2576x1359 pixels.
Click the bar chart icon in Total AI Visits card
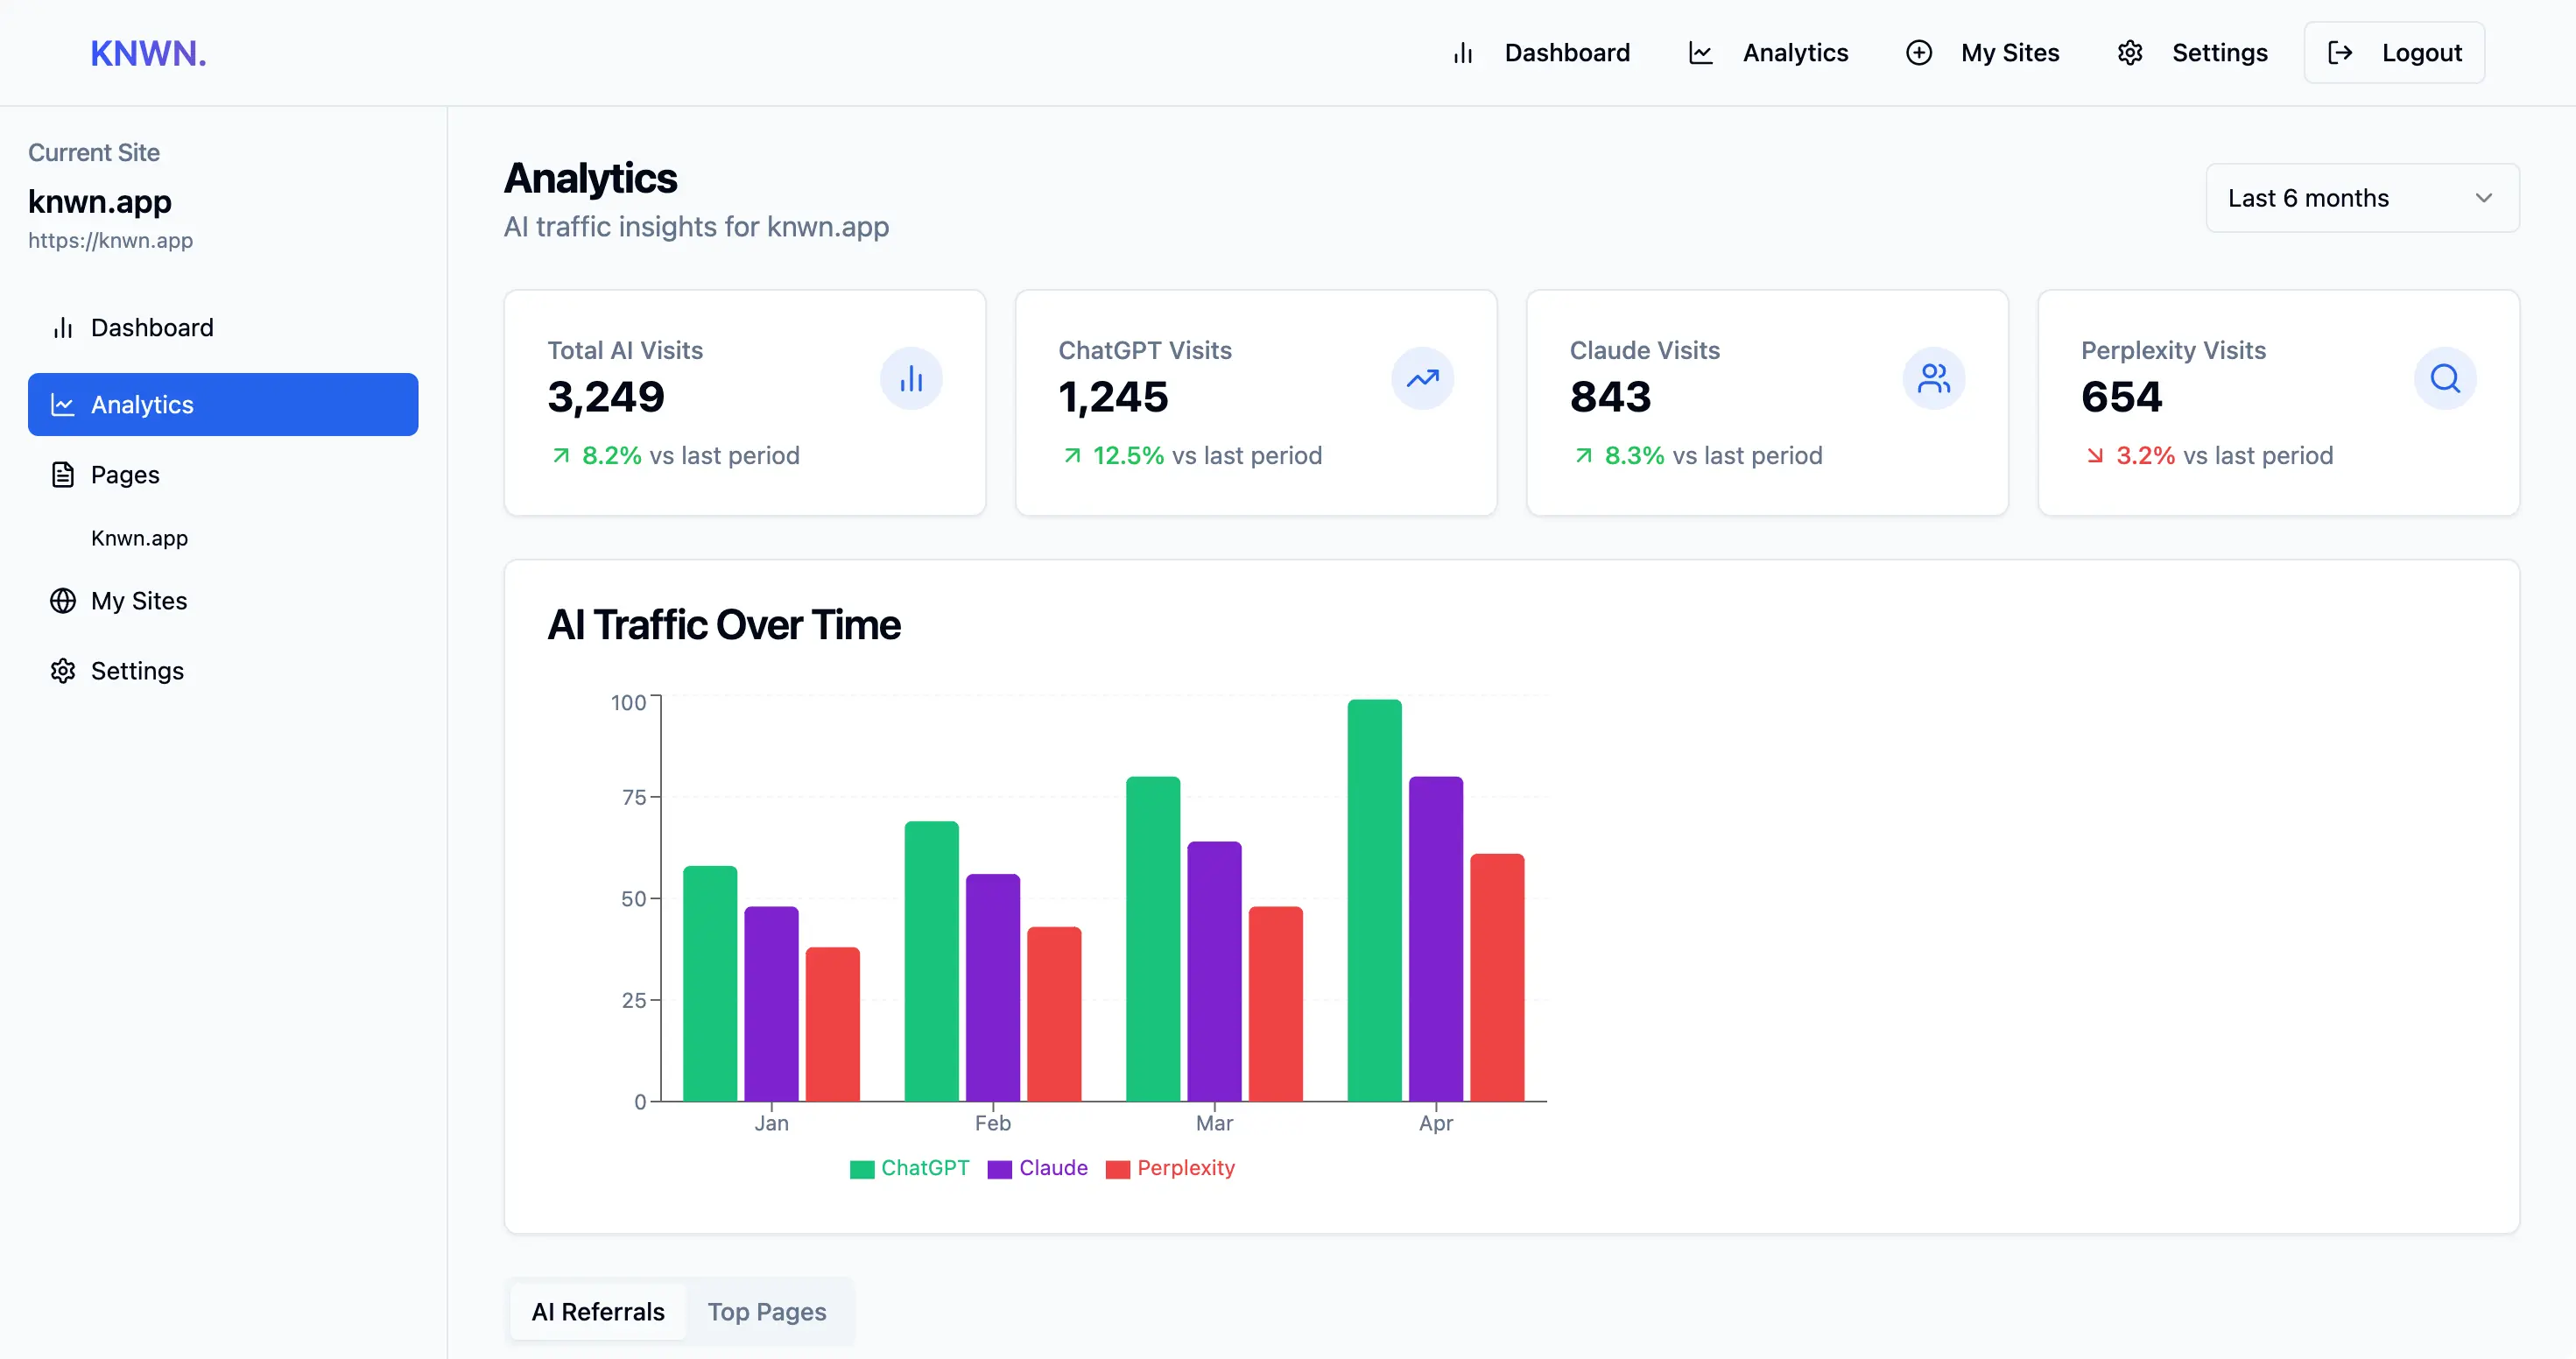pyautogui.click(x=910, y=378)
